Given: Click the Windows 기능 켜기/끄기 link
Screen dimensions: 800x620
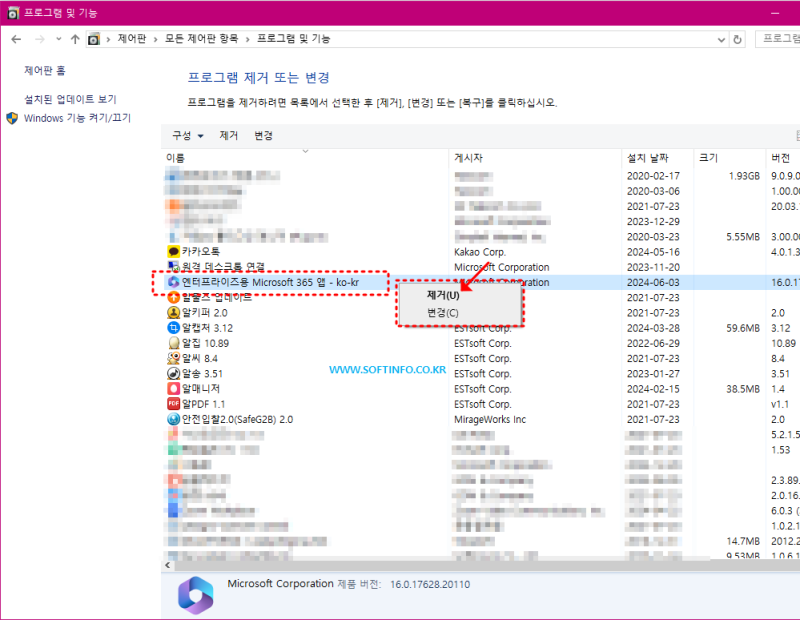Looking at the screenshot, I should point(76,117).
